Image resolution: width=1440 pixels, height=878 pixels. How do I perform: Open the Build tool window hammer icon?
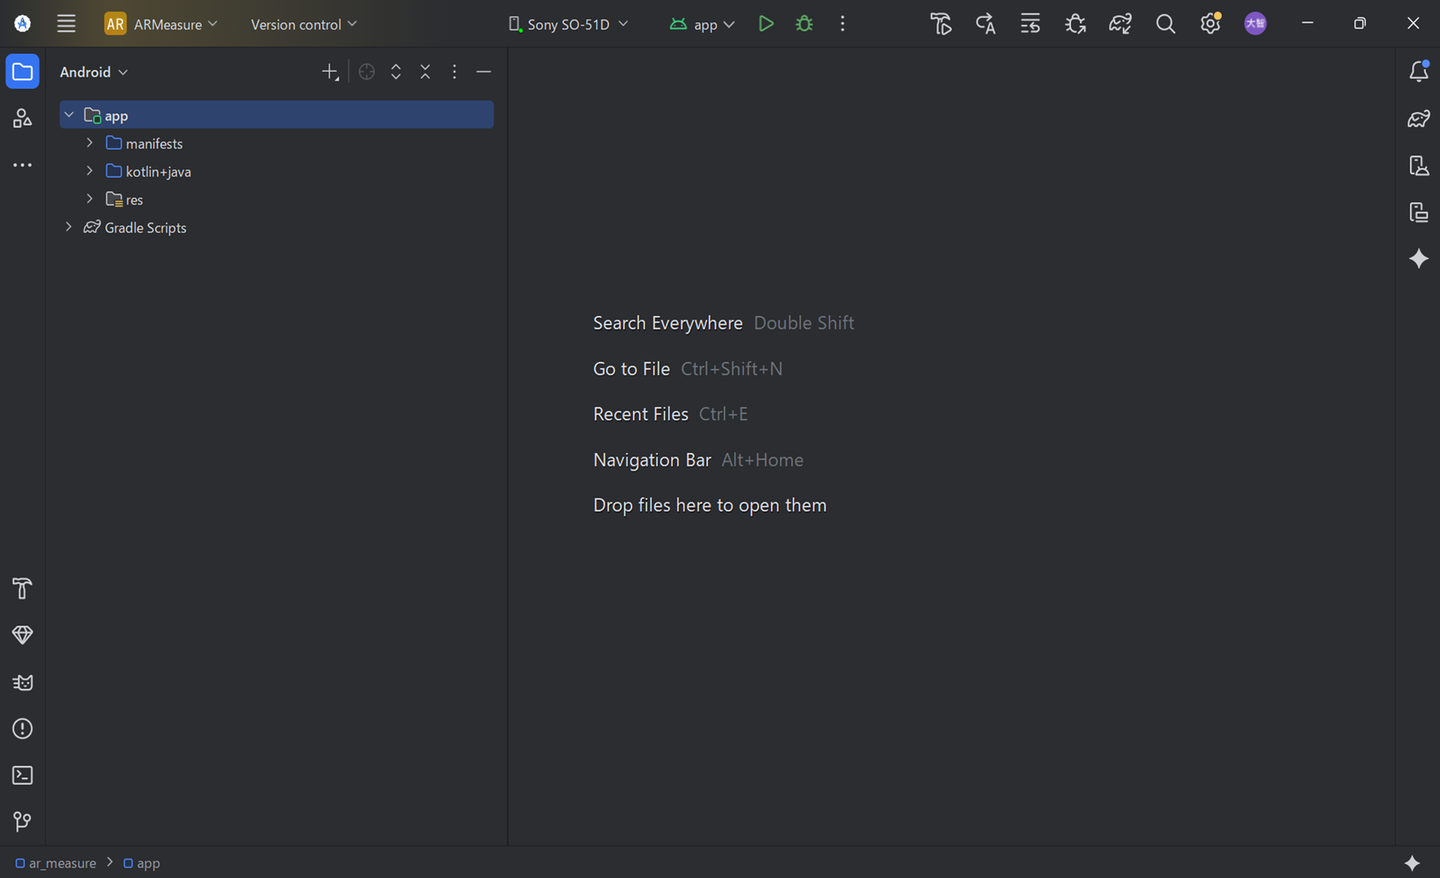(22, 589)
